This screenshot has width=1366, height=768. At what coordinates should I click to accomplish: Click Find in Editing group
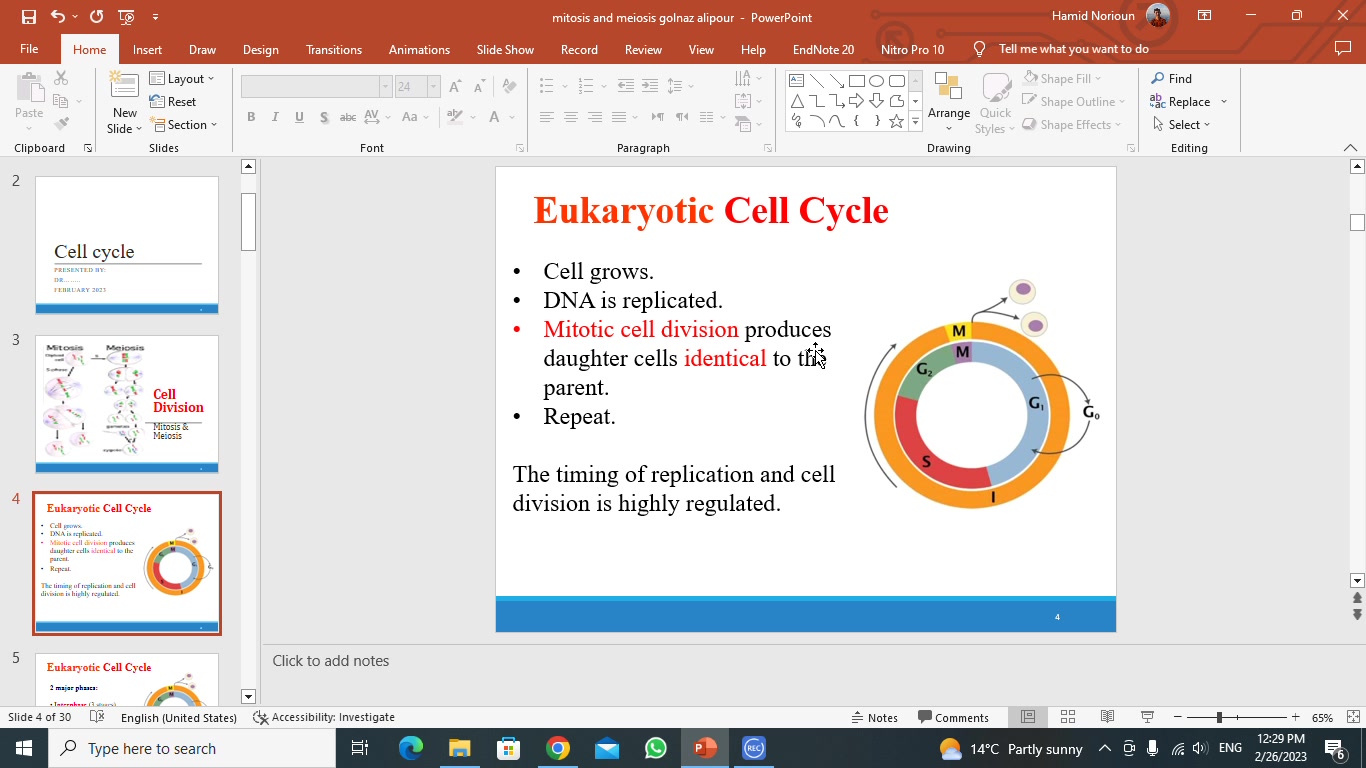coord(1171,78)
